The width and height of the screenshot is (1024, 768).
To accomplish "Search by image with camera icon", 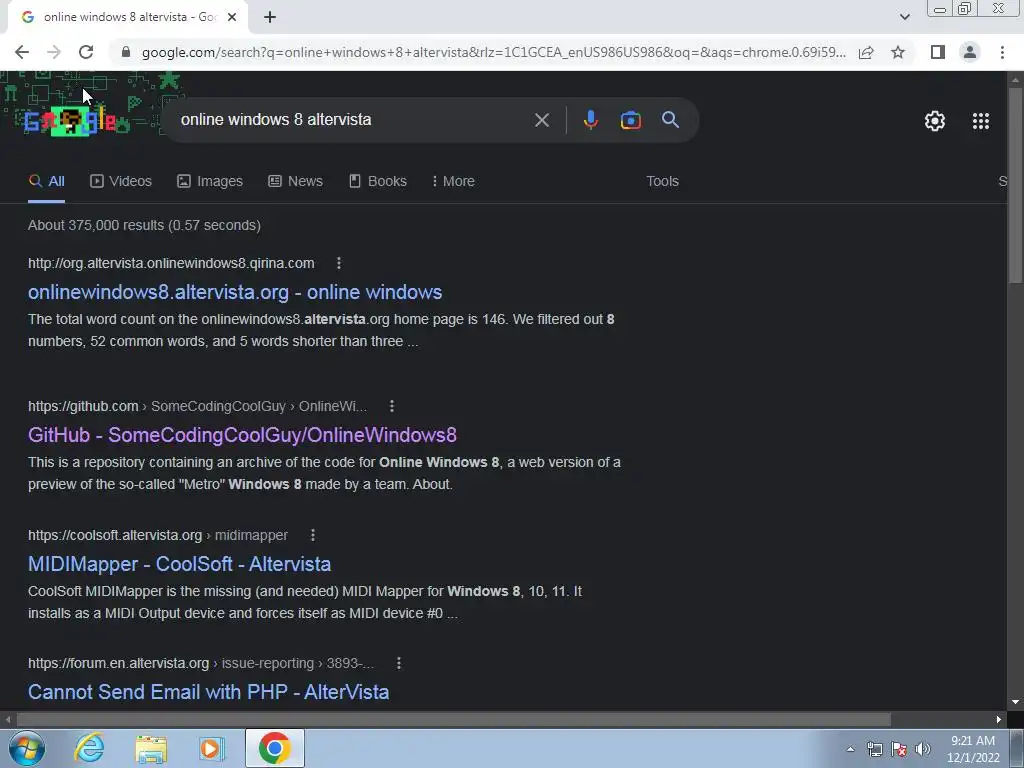I will coord(630,120).
